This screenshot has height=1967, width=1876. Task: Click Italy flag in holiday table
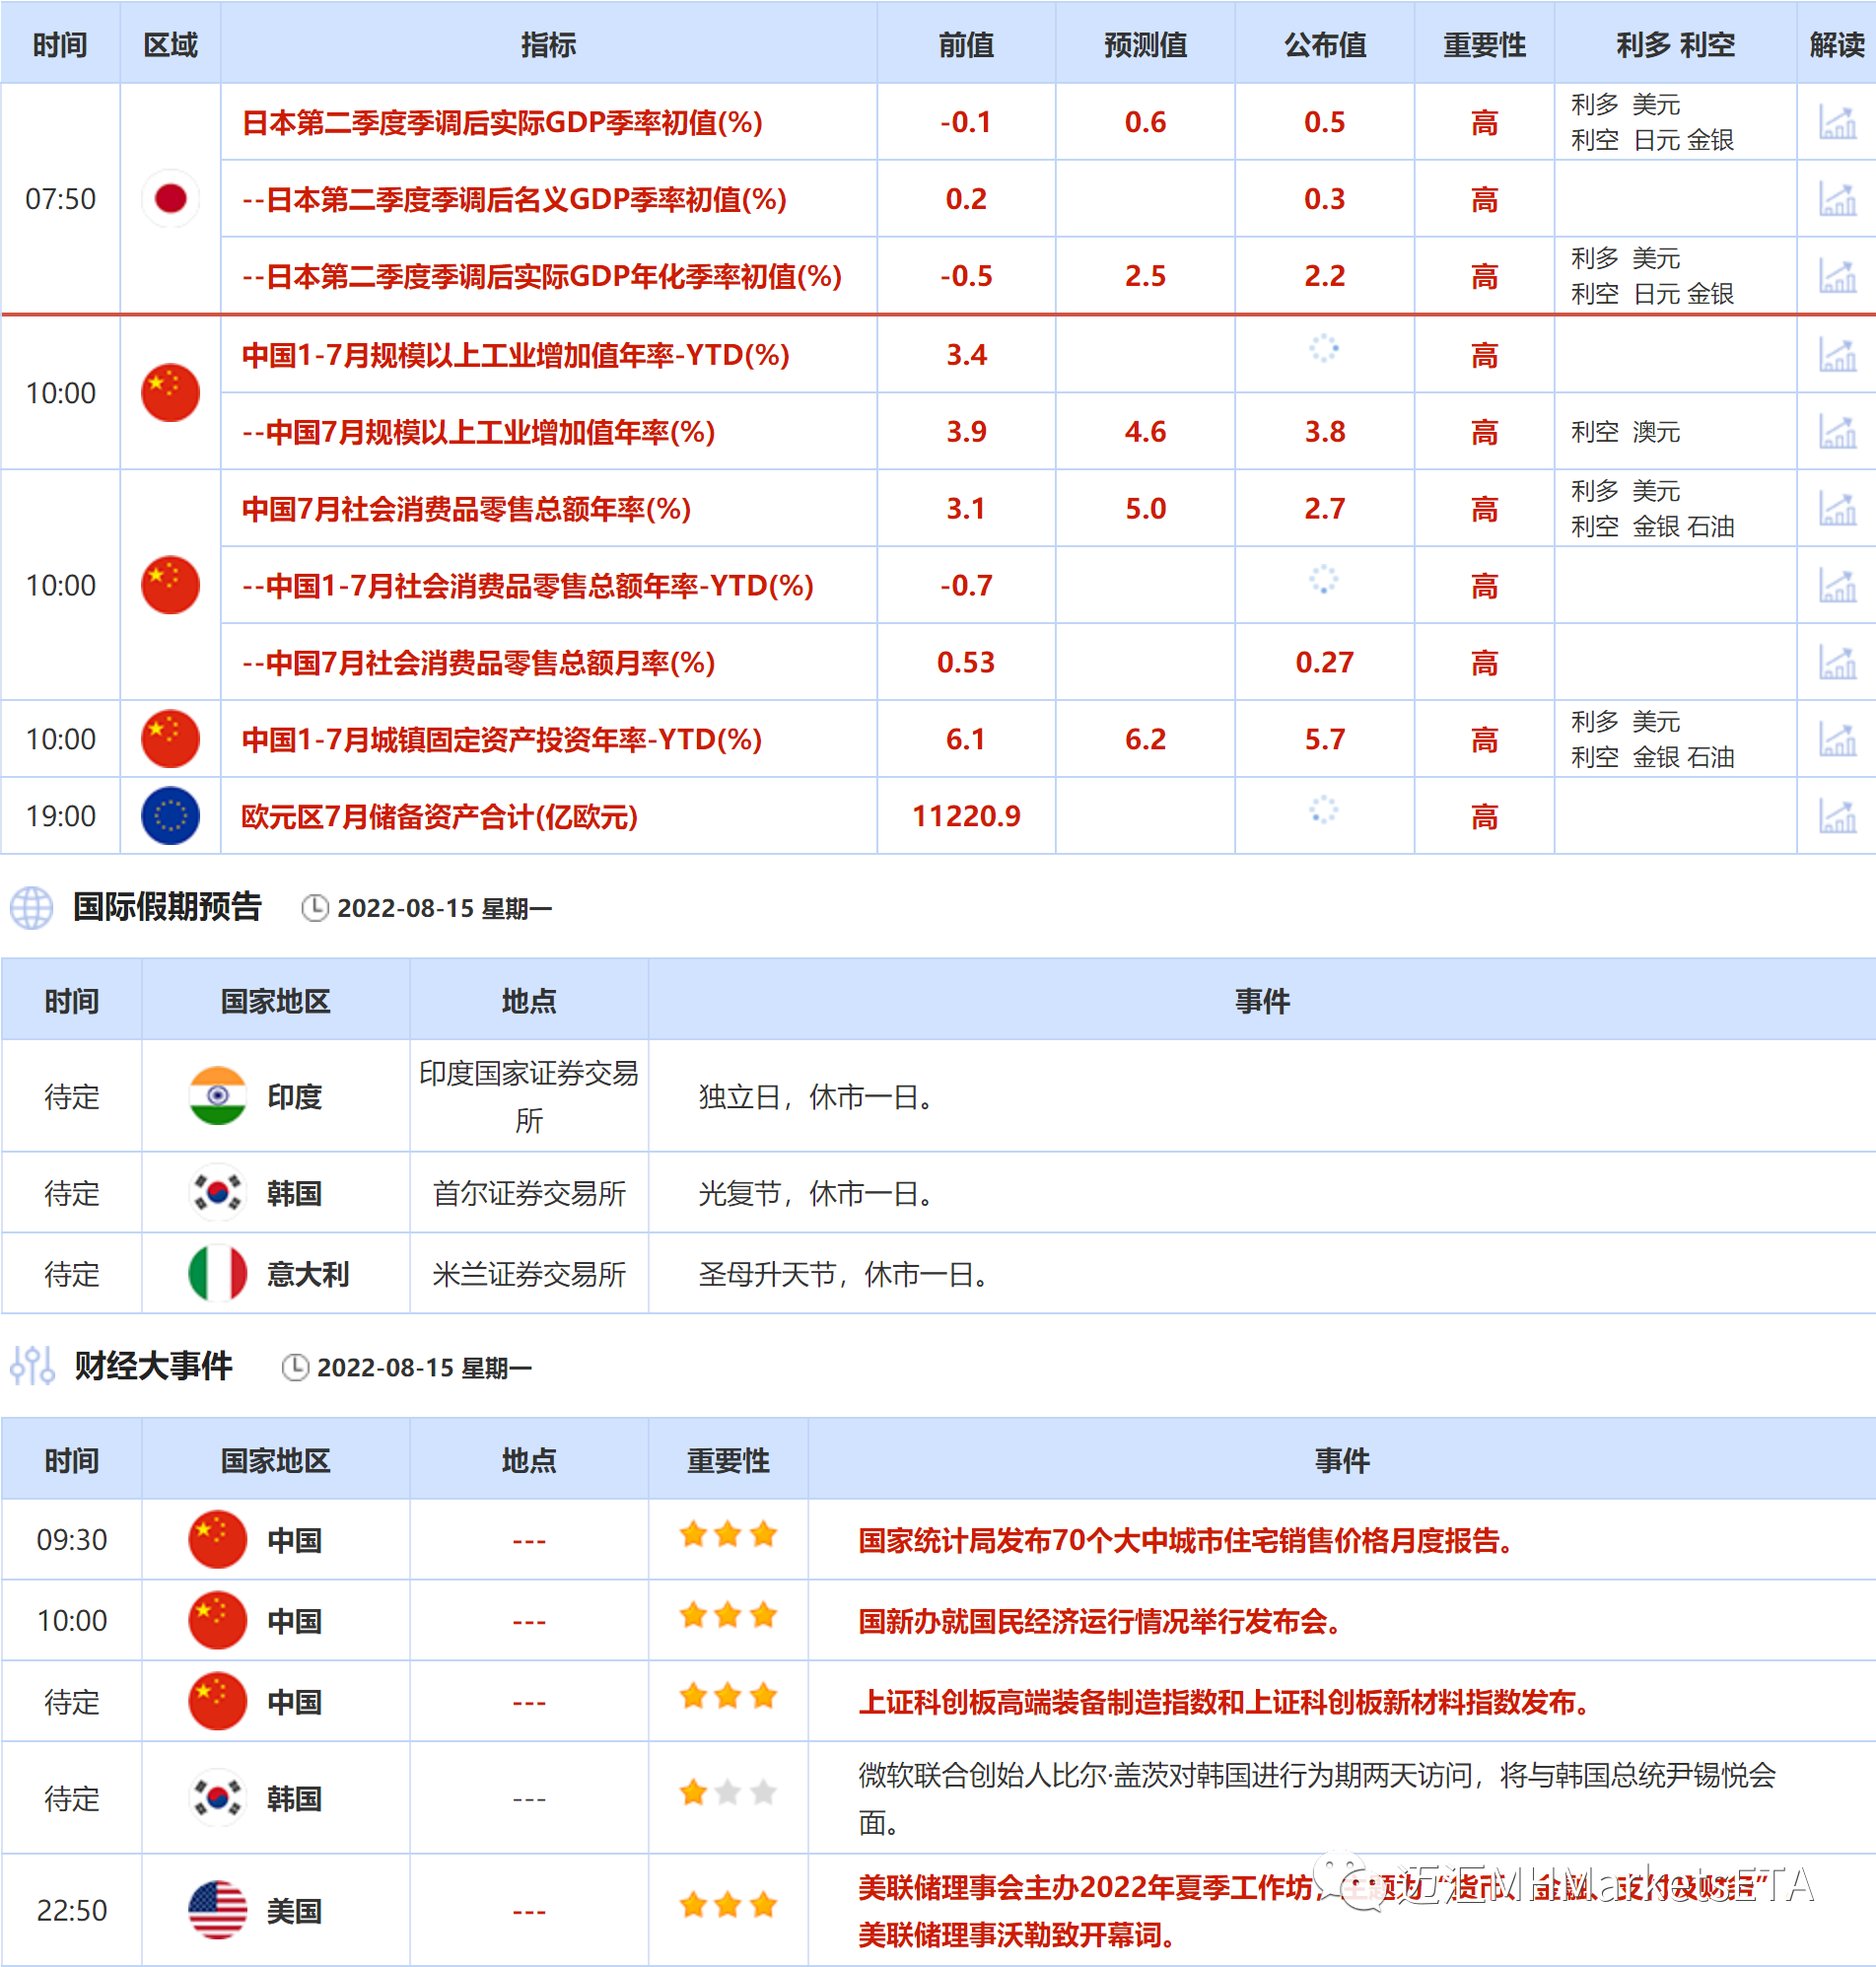pos(217,1273)
